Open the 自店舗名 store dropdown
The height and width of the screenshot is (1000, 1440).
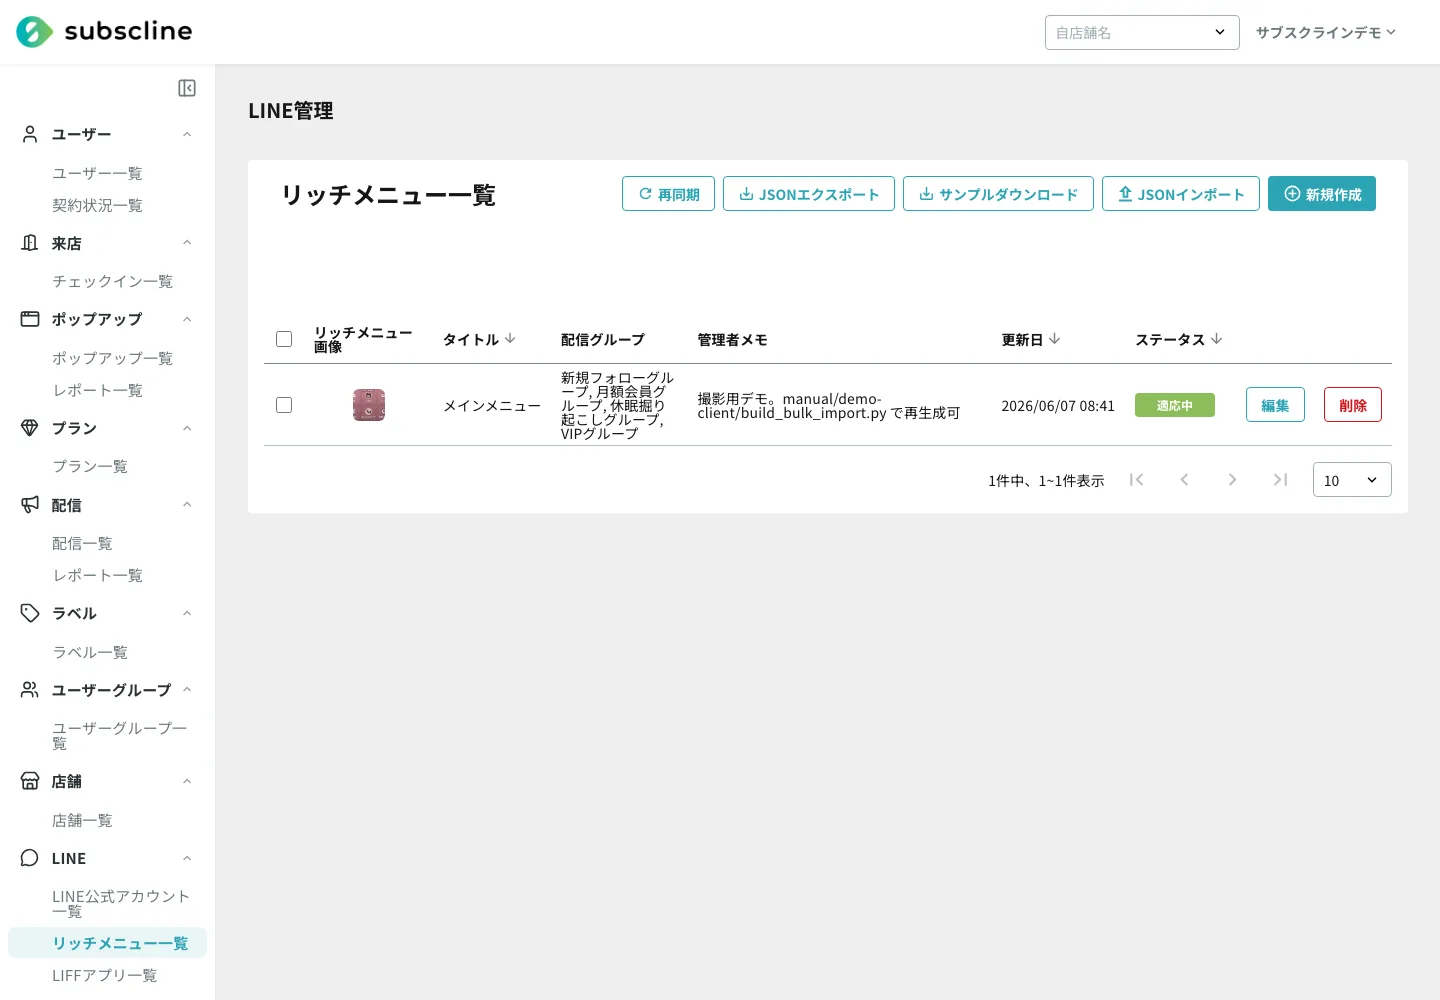pyautogui.click(x=1142, y=32)
